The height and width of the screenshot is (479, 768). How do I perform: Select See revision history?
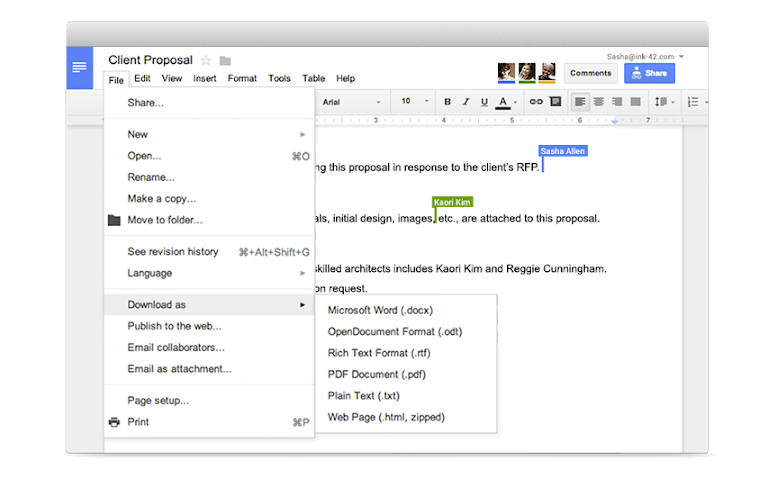[209, 252]
